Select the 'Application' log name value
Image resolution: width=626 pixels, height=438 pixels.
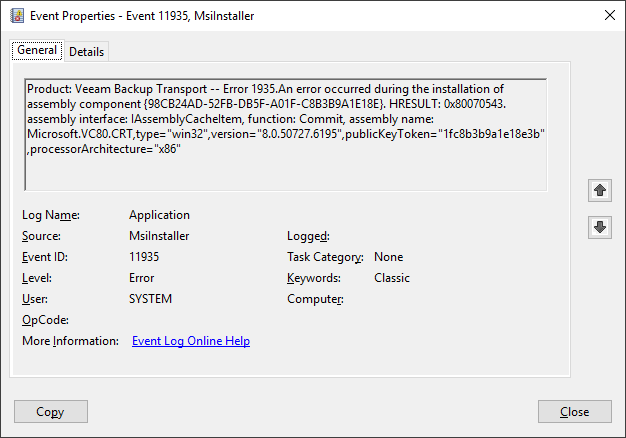[159, 215]
